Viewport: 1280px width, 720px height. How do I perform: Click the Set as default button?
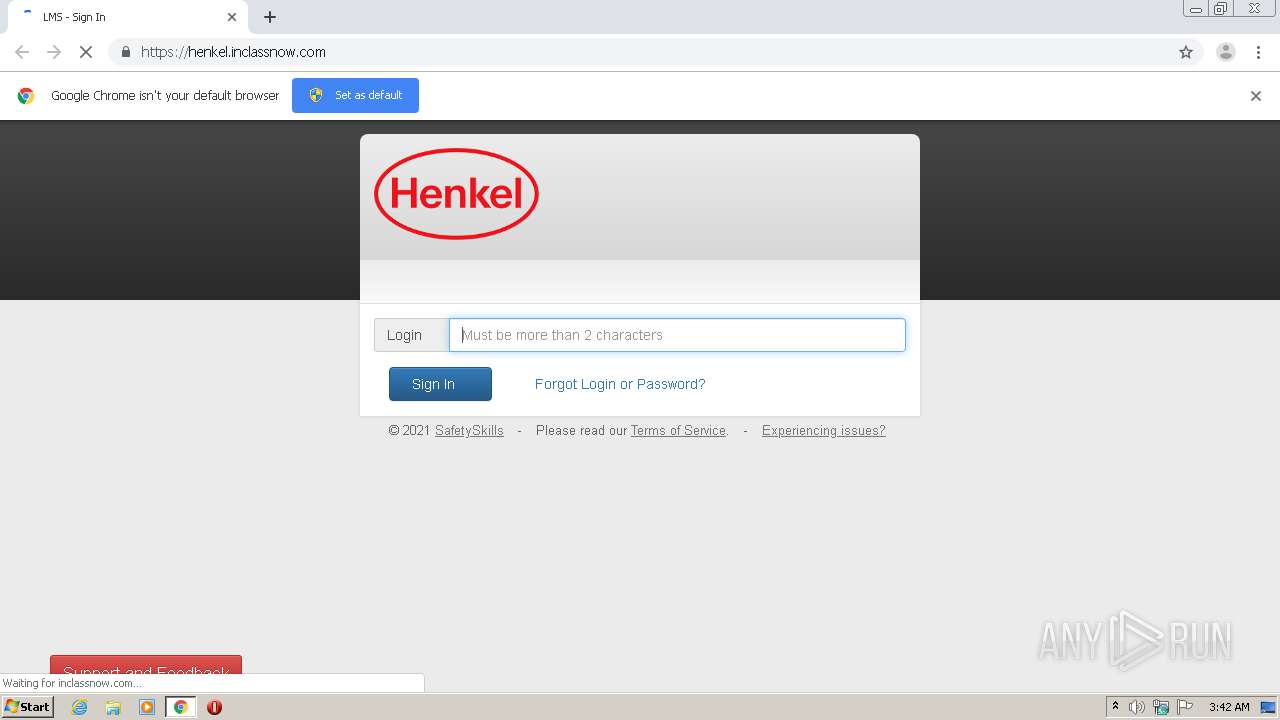[355, 95]
